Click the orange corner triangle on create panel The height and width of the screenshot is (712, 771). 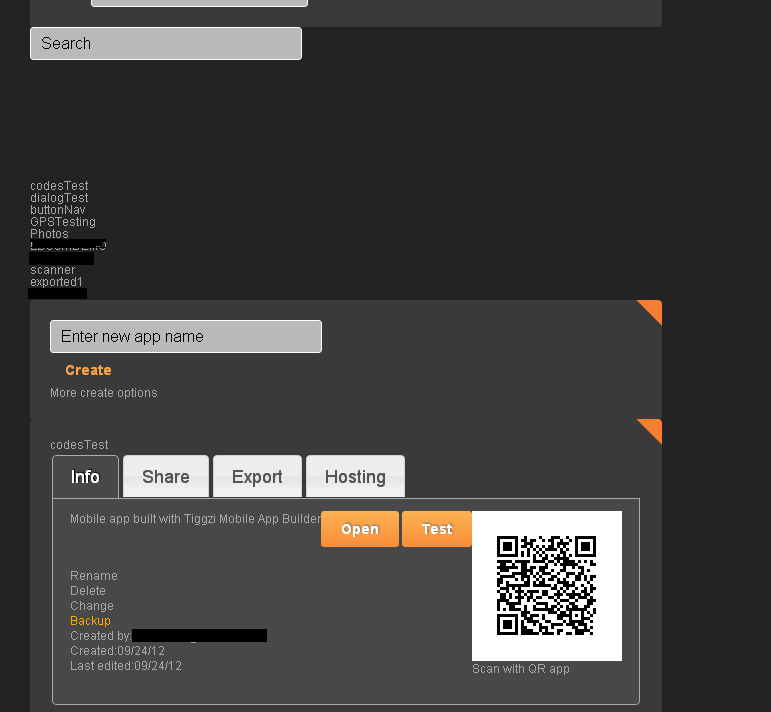(652, 310)
